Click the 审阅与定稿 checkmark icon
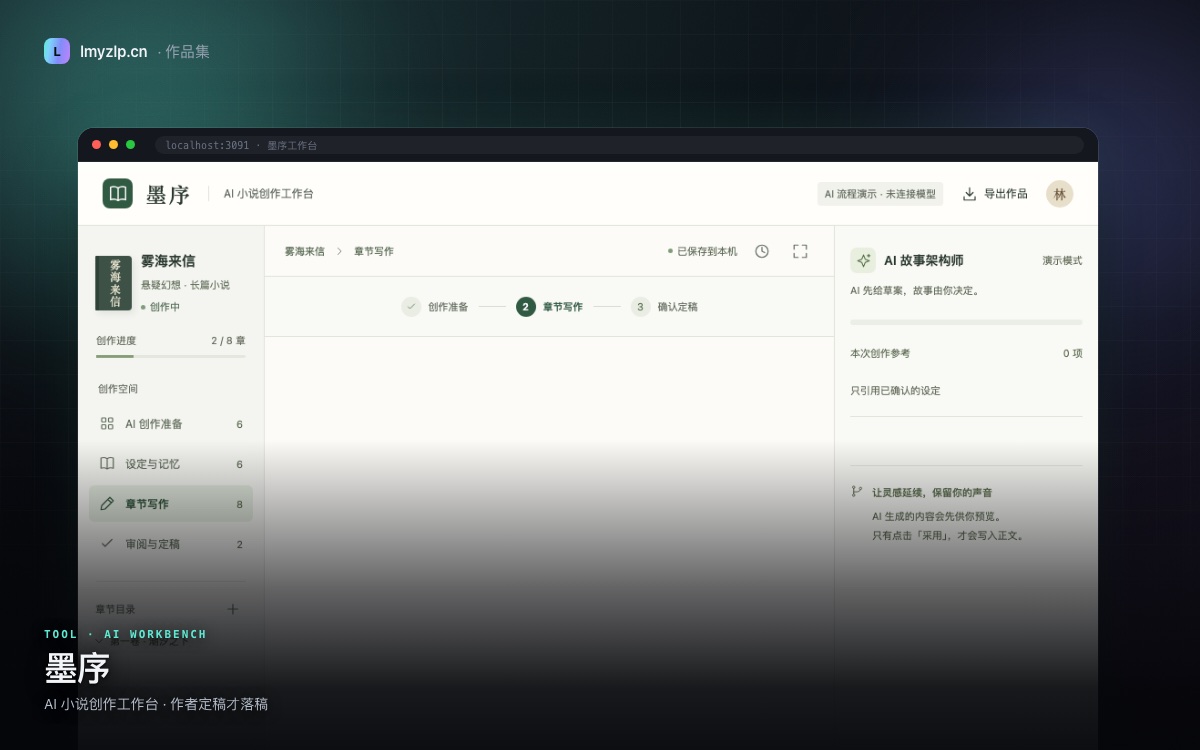Viewport: 1200px width, 750px height. pos(107,544)
